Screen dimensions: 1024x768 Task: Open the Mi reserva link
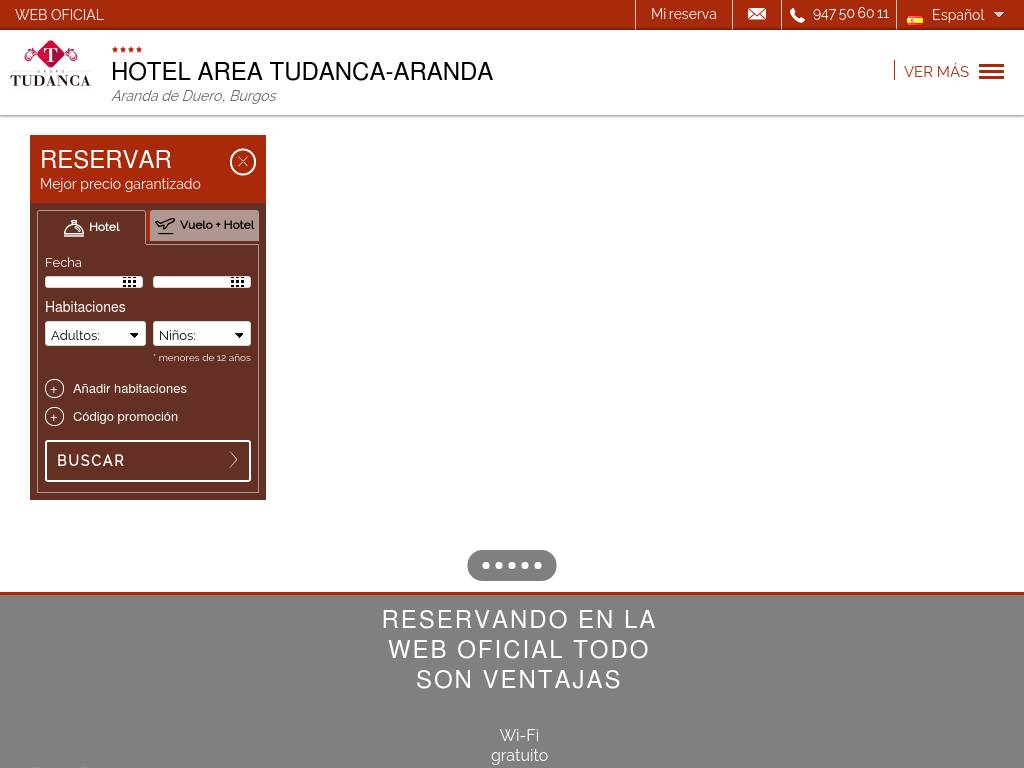tap(683, 14)
